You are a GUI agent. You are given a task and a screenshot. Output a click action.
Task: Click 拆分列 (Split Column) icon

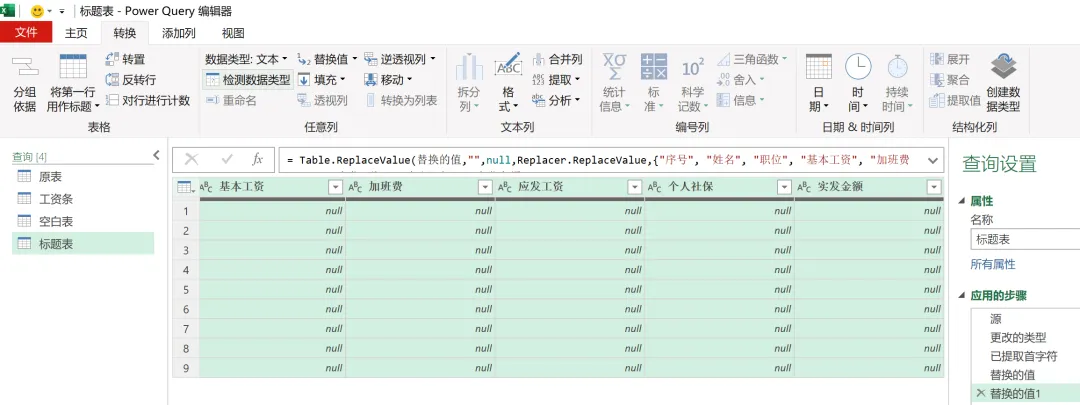469,67
